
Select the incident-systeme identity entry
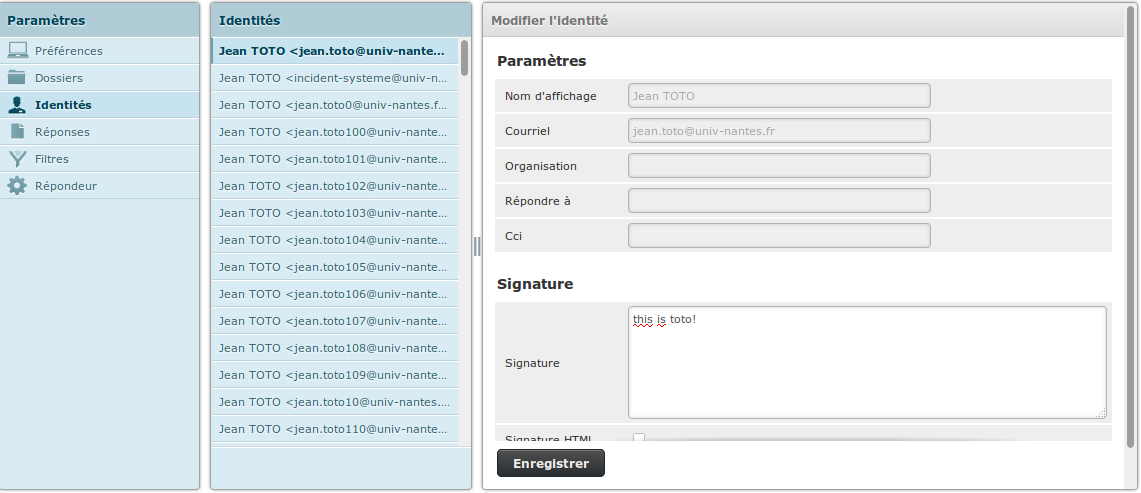(x=335, y=78)
